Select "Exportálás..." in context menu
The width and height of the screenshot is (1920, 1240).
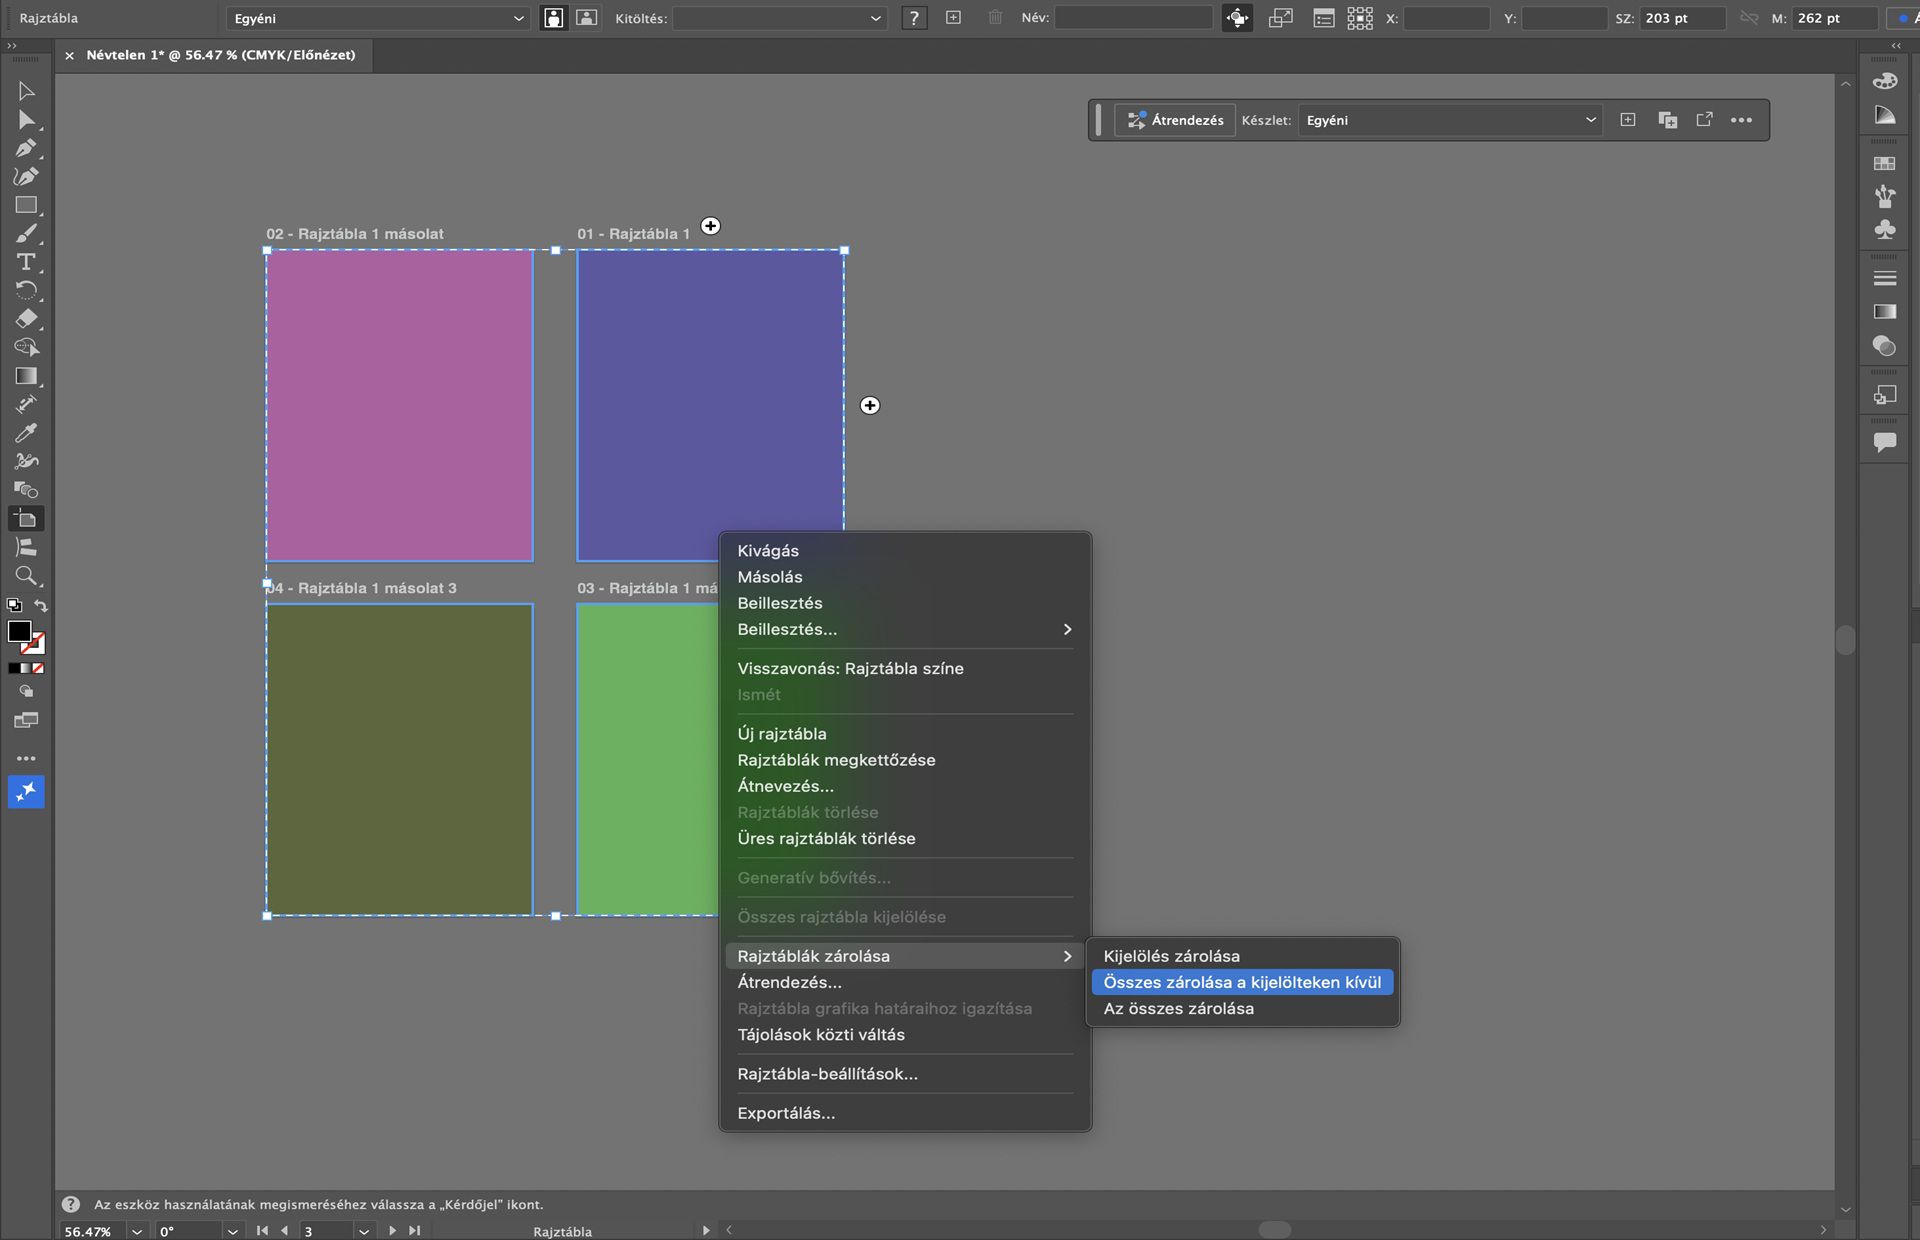786,1113
